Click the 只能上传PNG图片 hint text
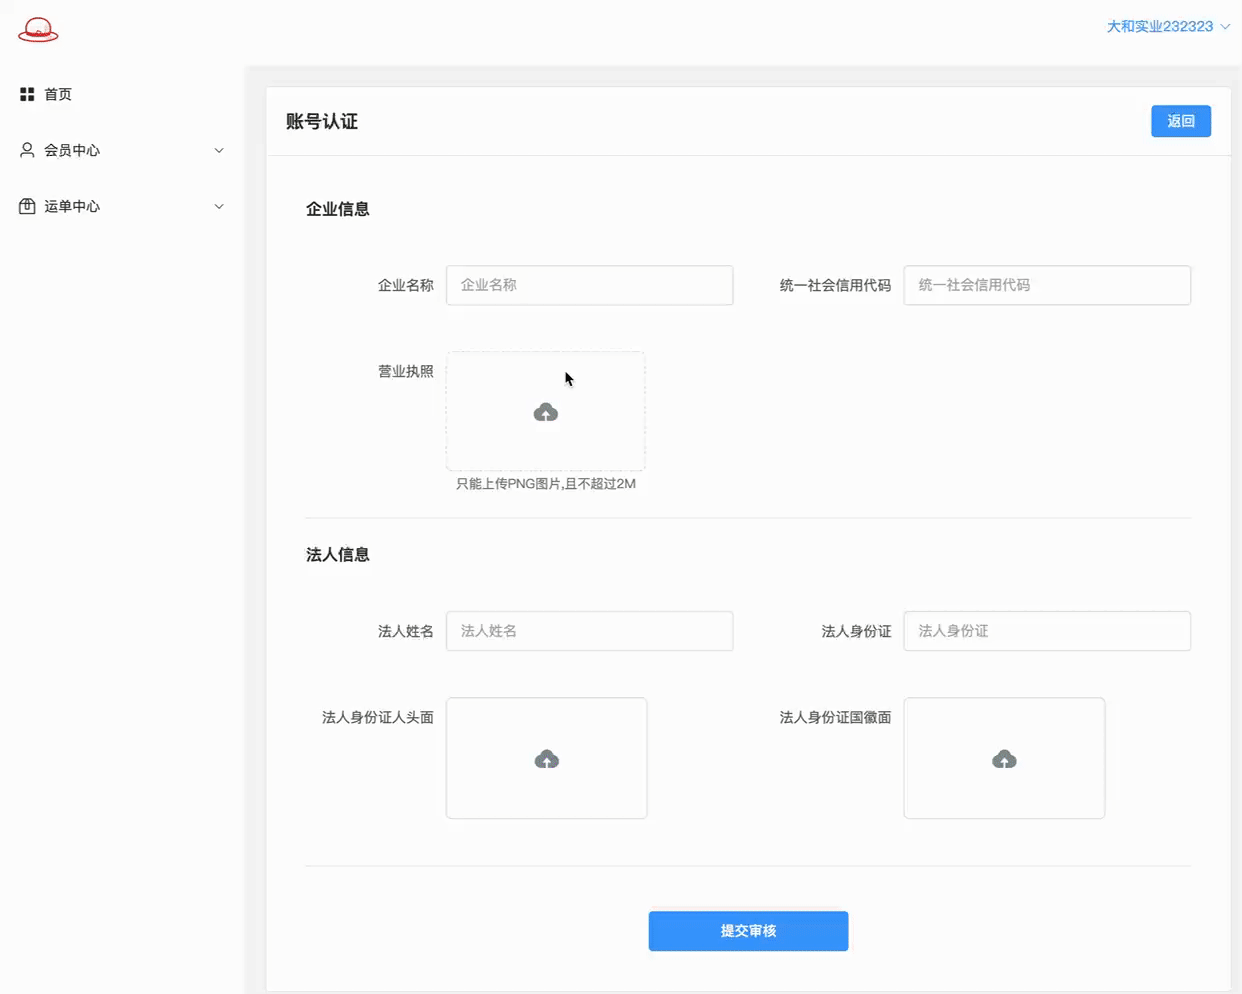Screen dimensions: 1242x994 [546, 484]
